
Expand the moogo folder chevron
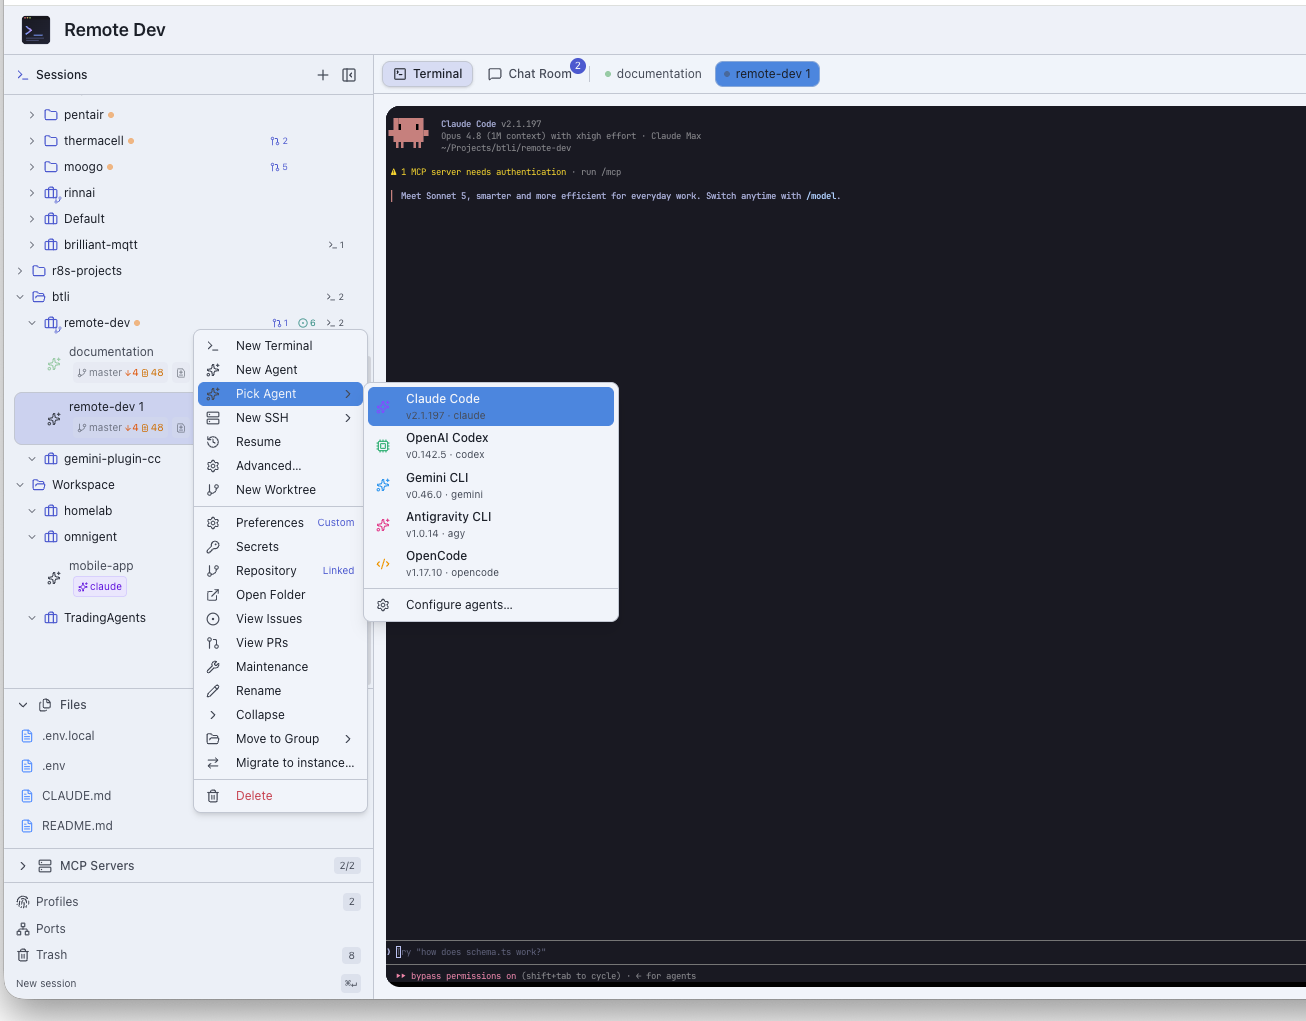click(32, 167)
